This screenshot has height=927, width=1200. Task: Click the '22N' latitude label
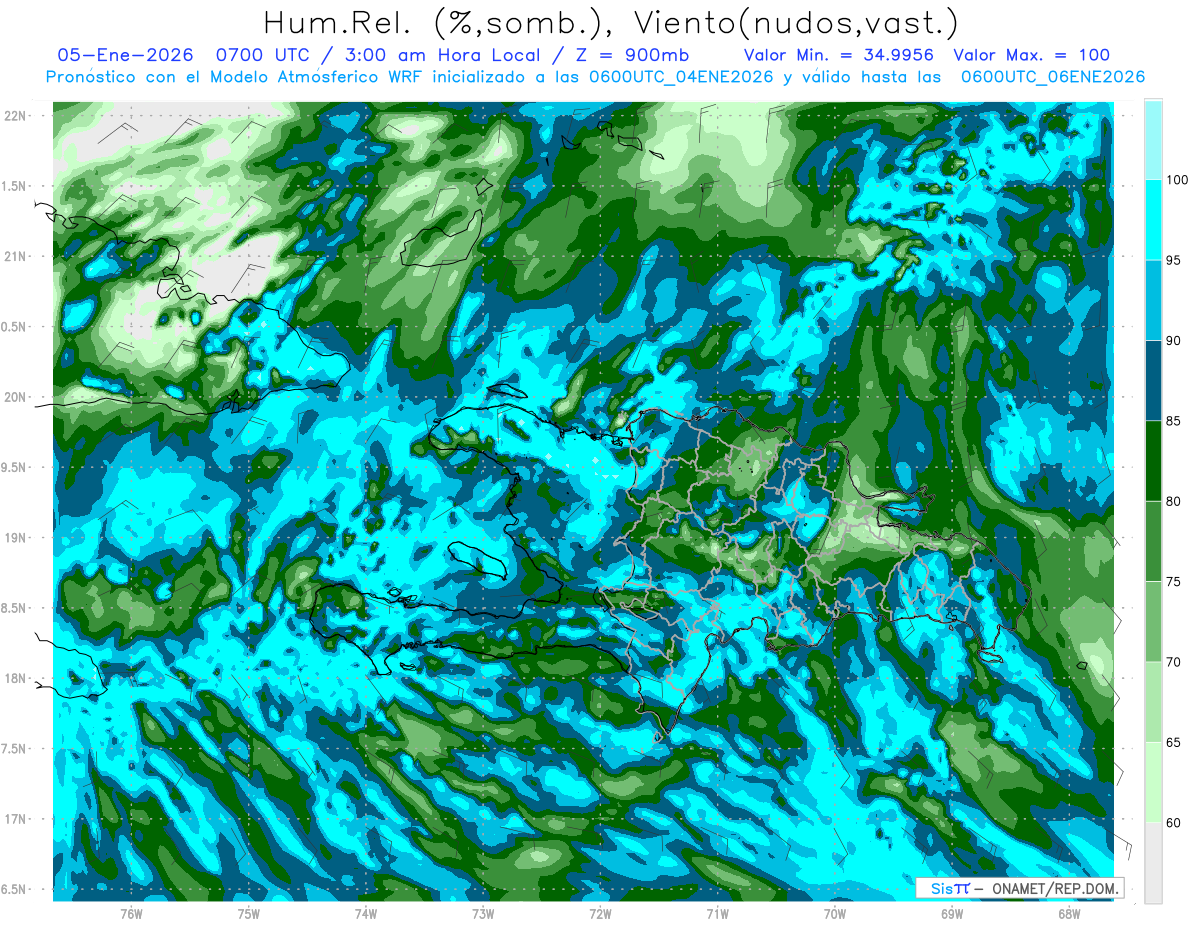pyautogui.click(x=15, y=116)
